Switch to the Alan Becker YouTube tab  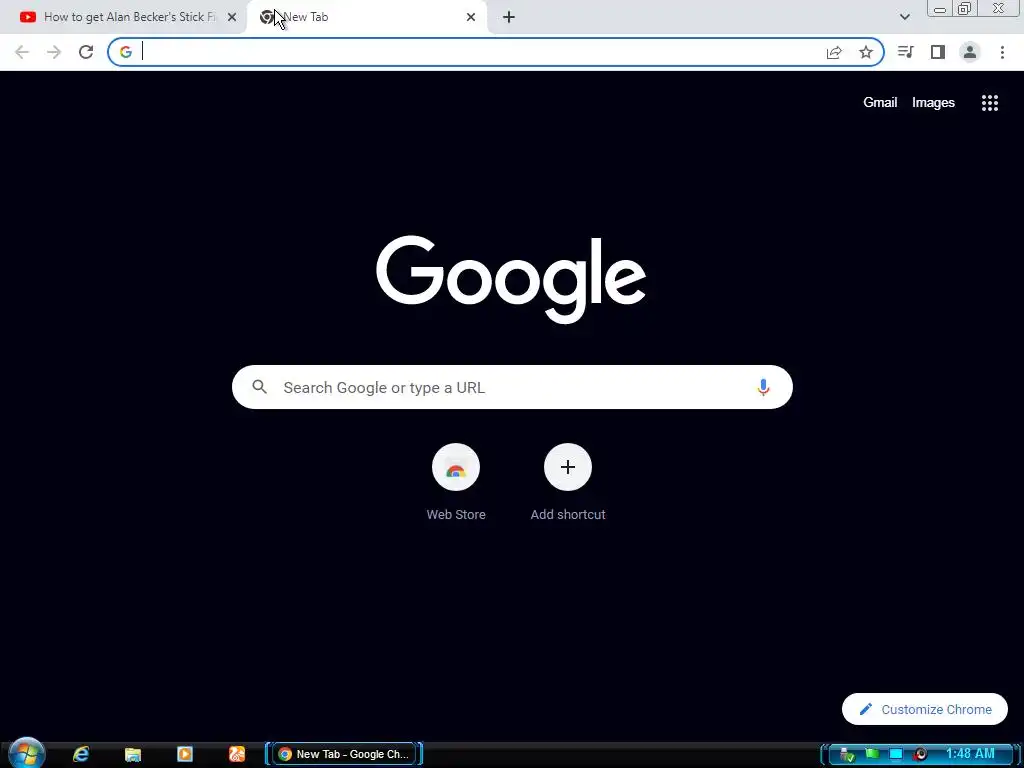[124, 17]
